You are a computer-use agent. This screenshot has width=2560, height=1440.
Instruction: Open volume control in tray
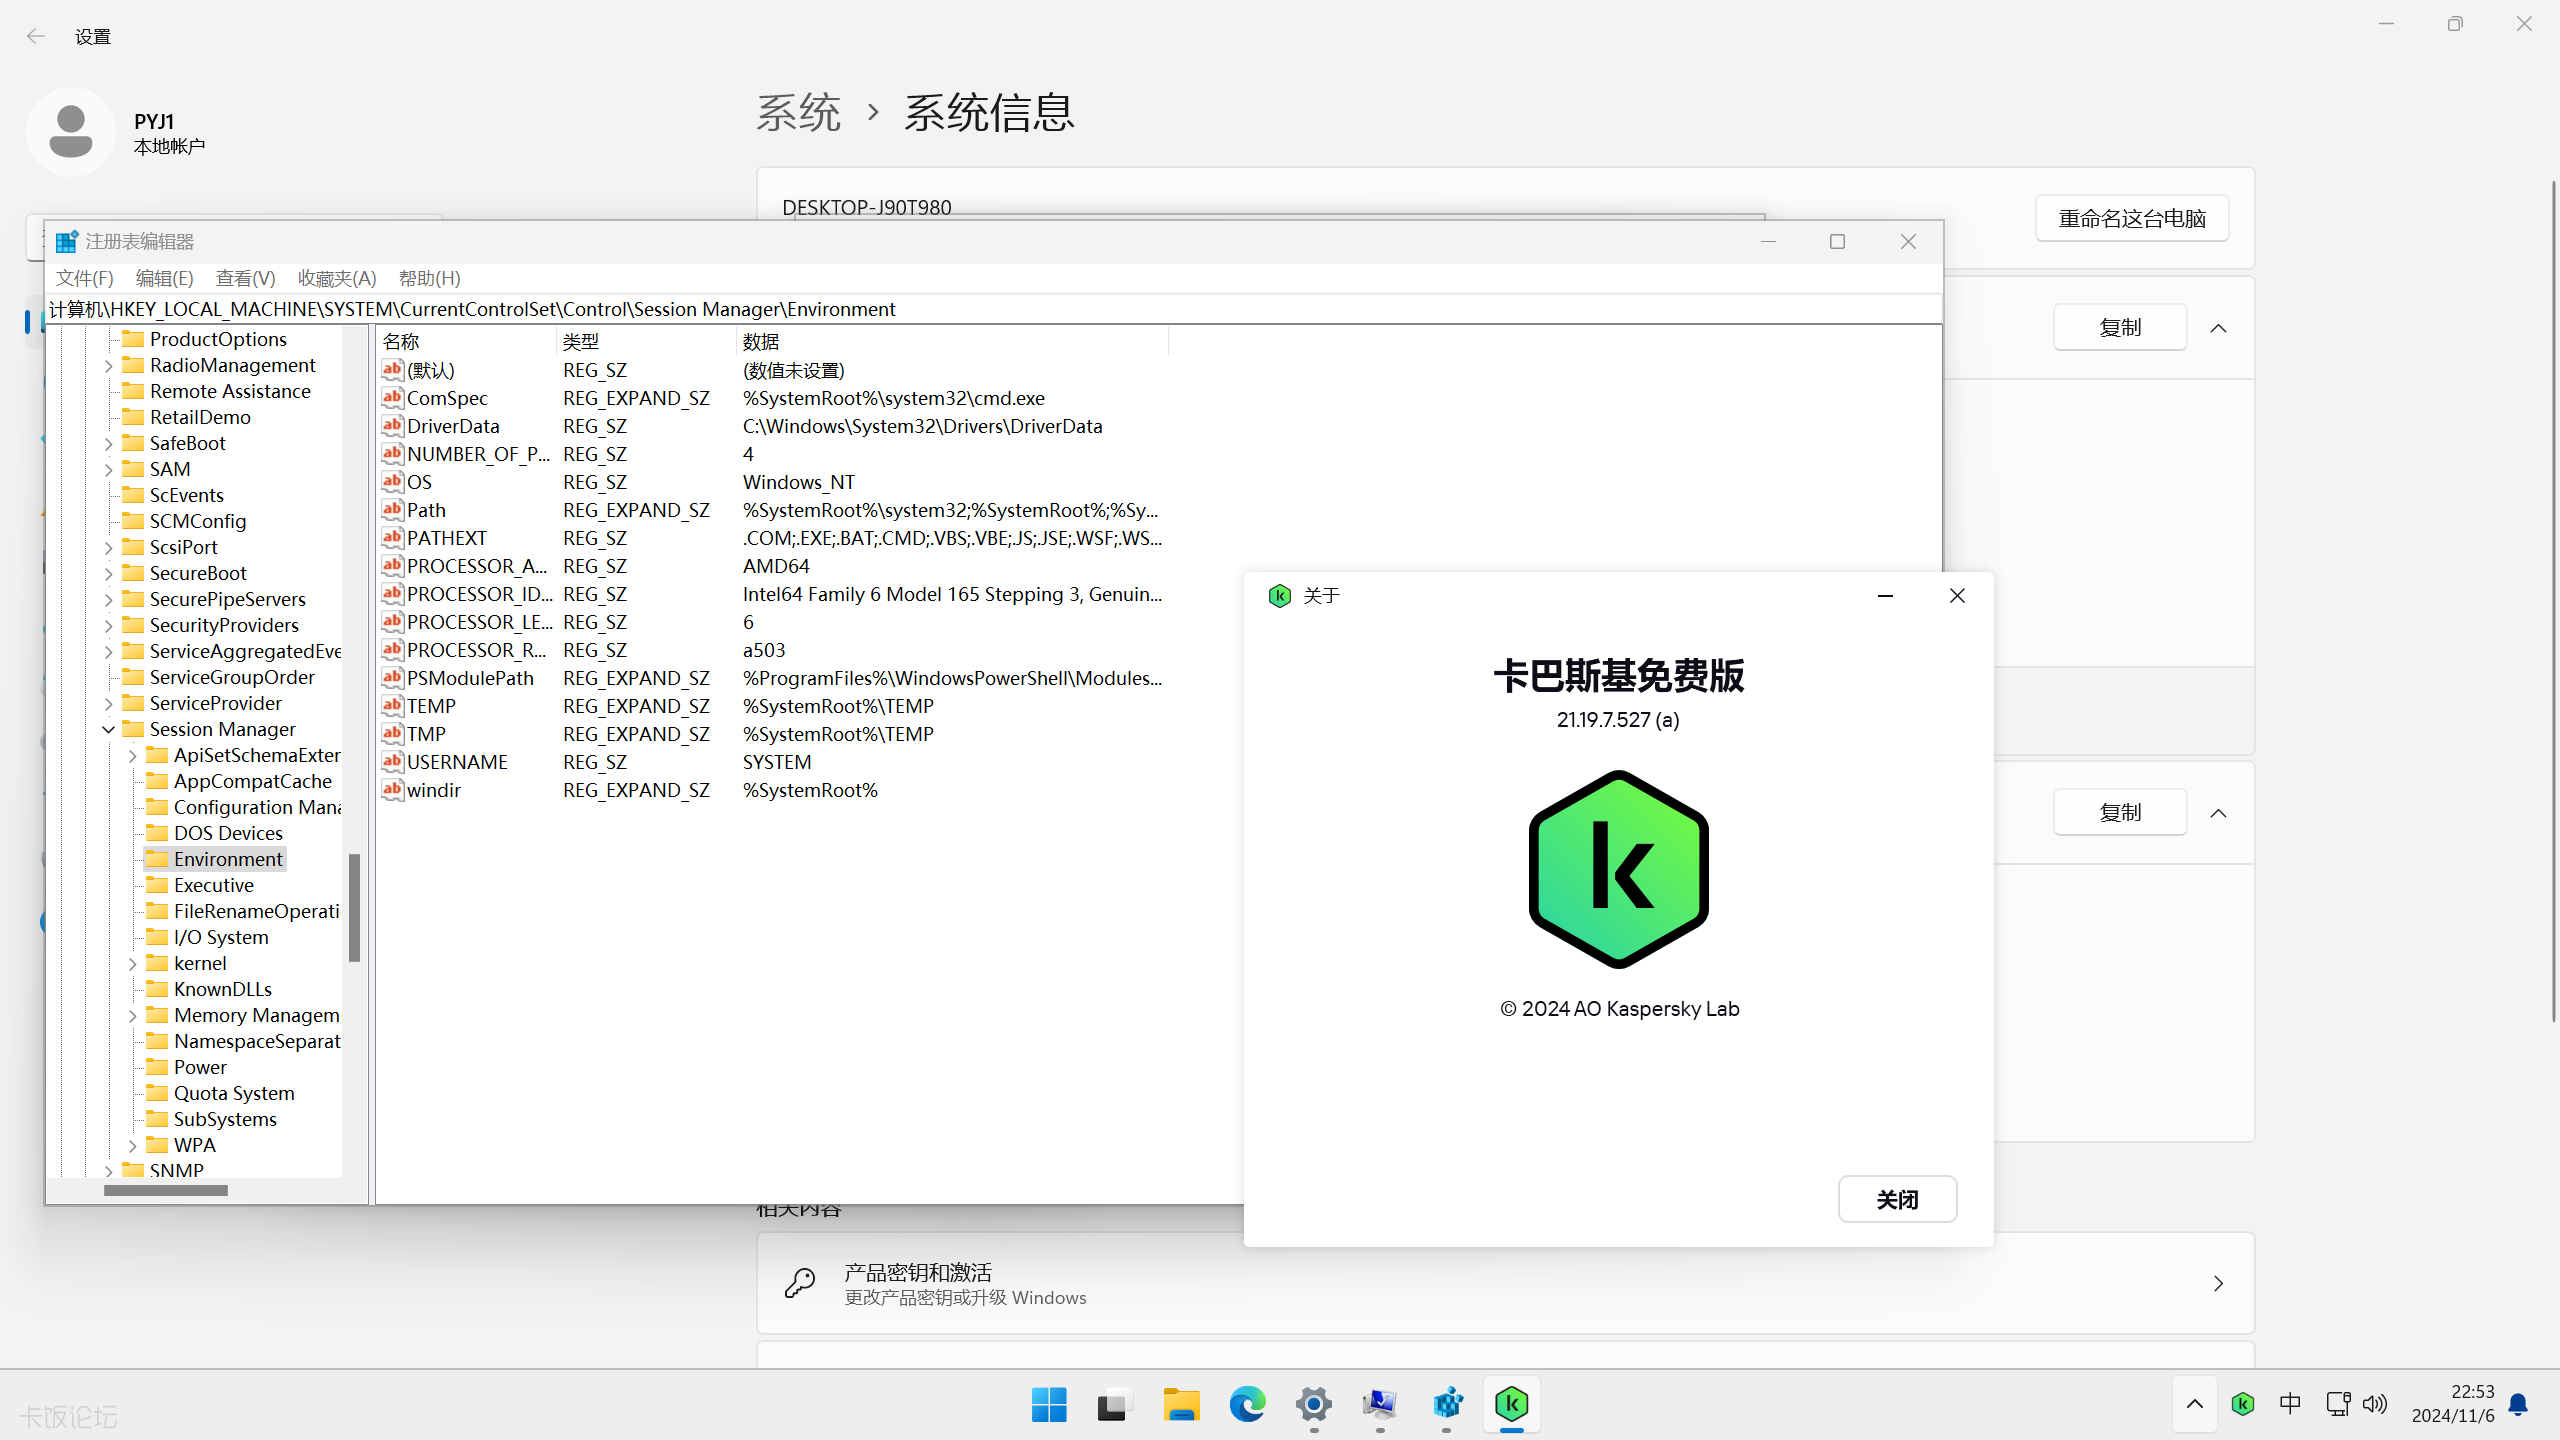click(x=2375, y=1405)
